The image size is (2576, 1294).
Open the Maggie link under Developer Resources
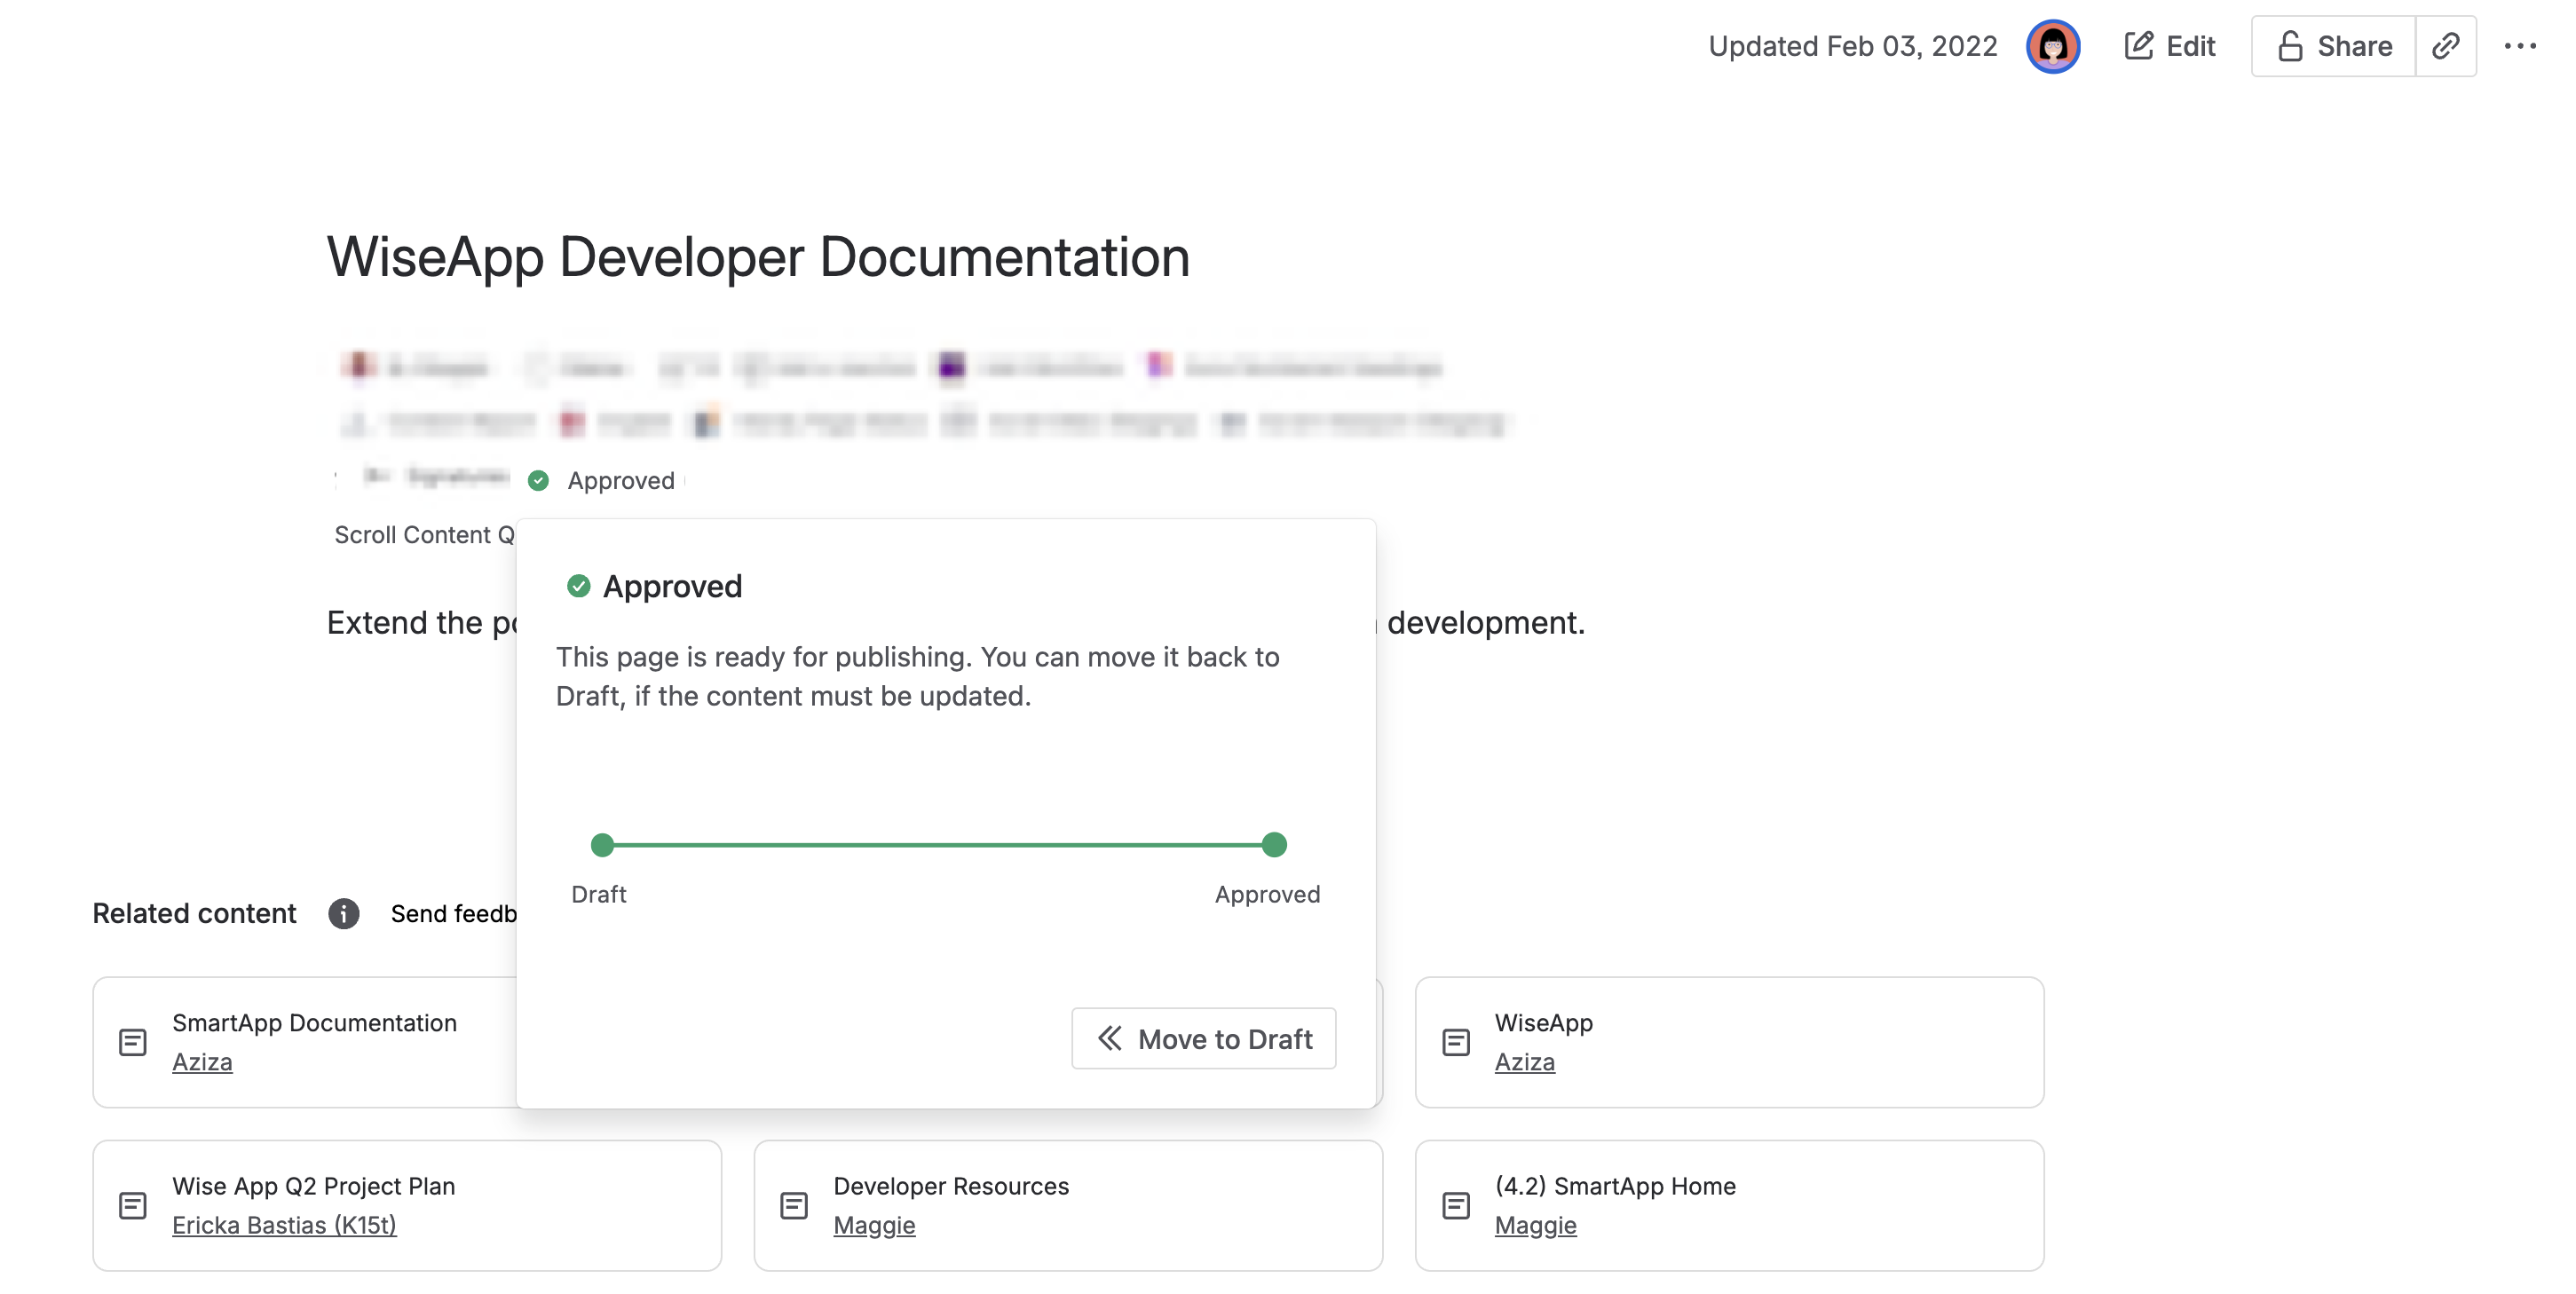pyautogui.click(x=874, y=1225)
